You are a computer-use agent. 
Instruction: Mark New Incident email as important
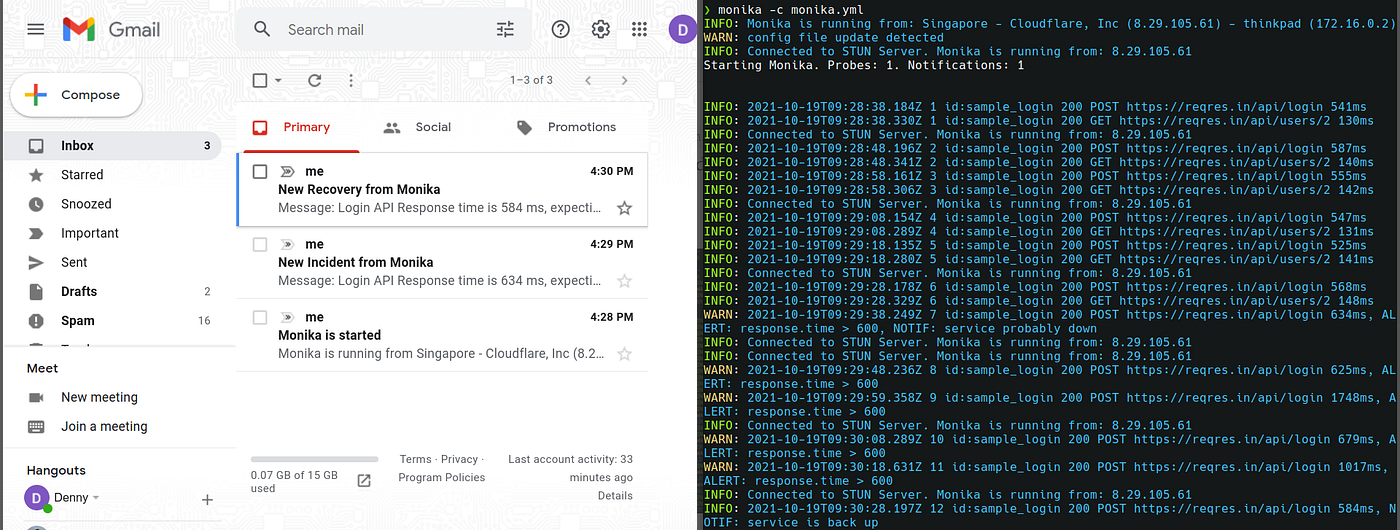pyautogui.click(x=287, y=244)
